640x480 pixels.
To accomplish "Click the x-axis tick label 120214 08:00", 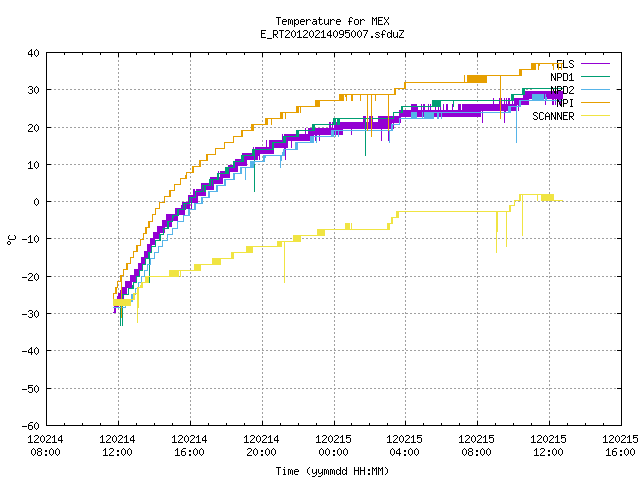I will [45, 446].
